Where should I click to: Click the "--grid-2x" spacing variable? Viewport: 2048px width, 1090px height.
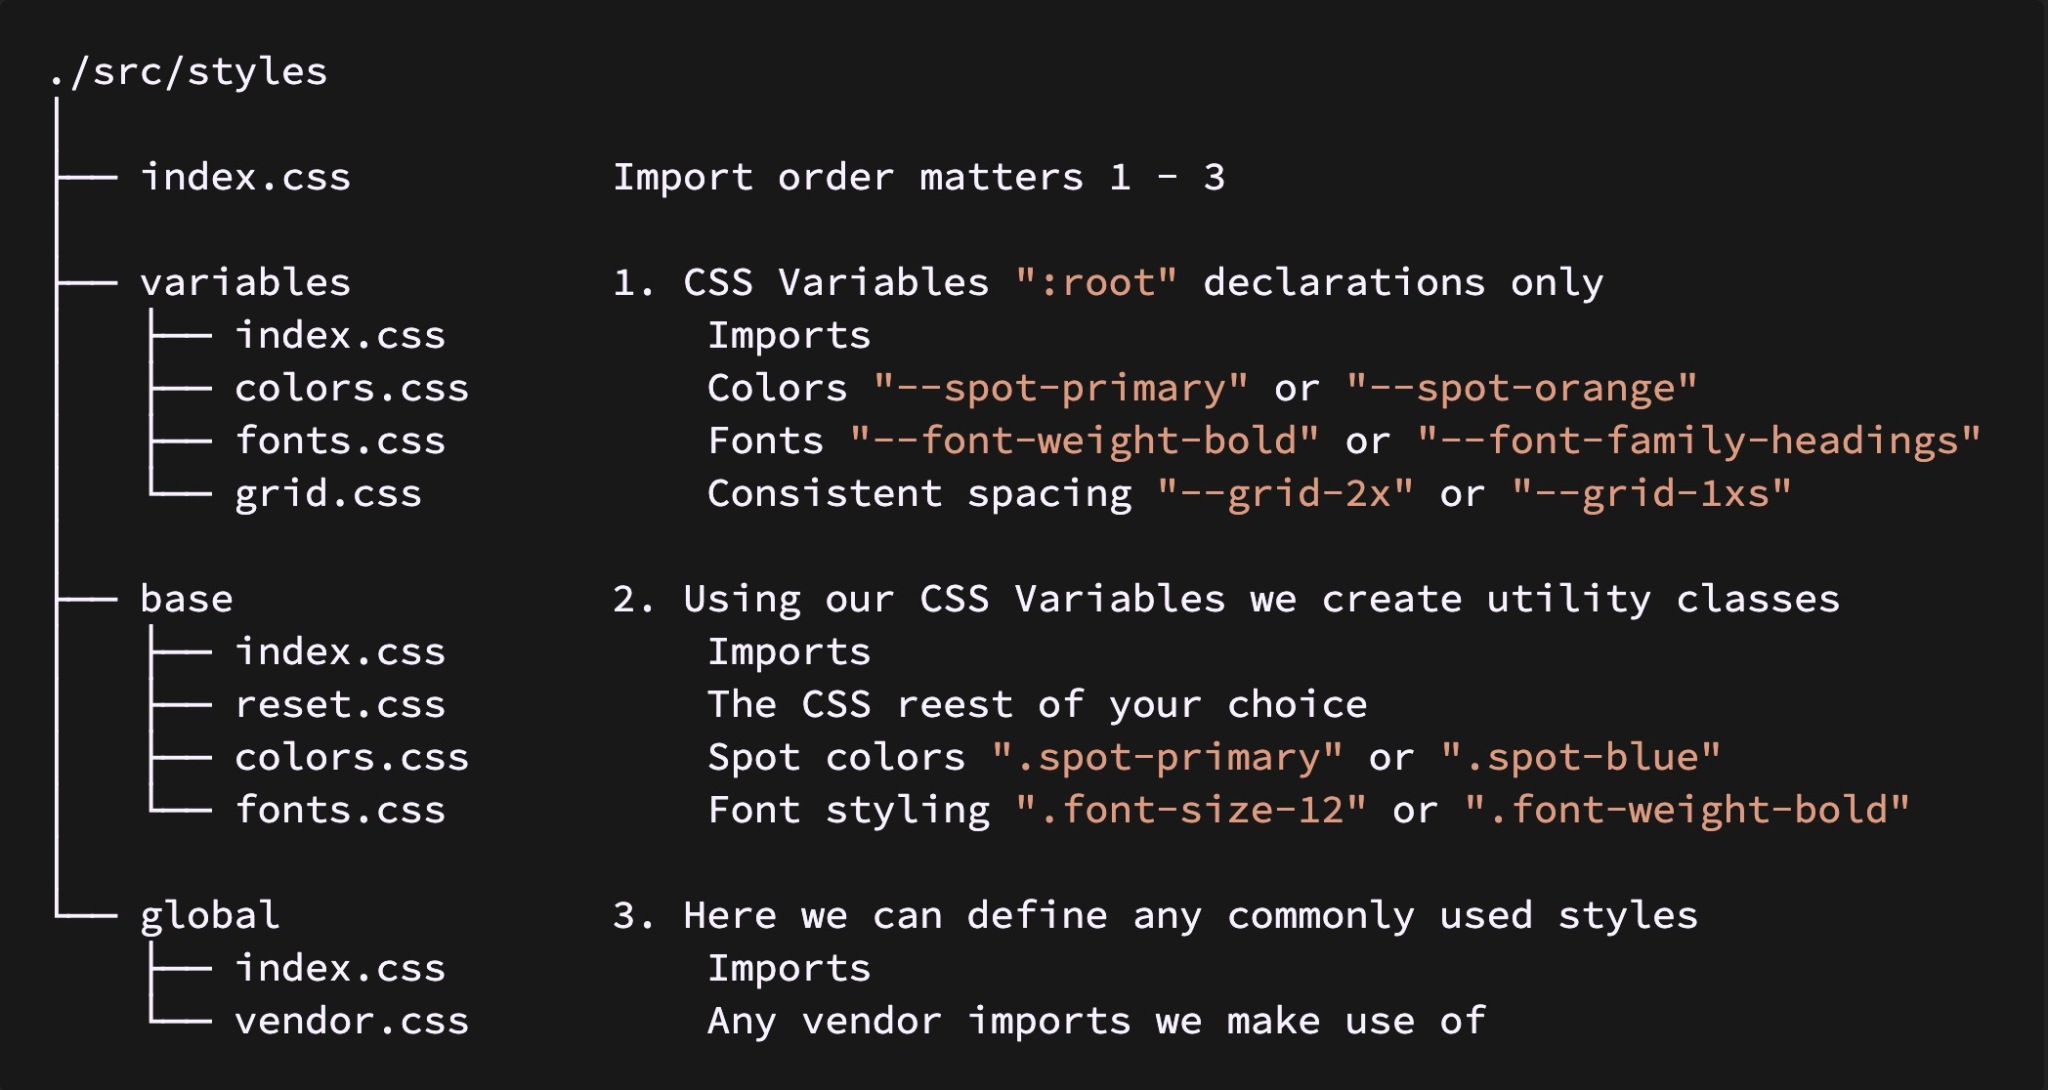[x=1285, y=494]
